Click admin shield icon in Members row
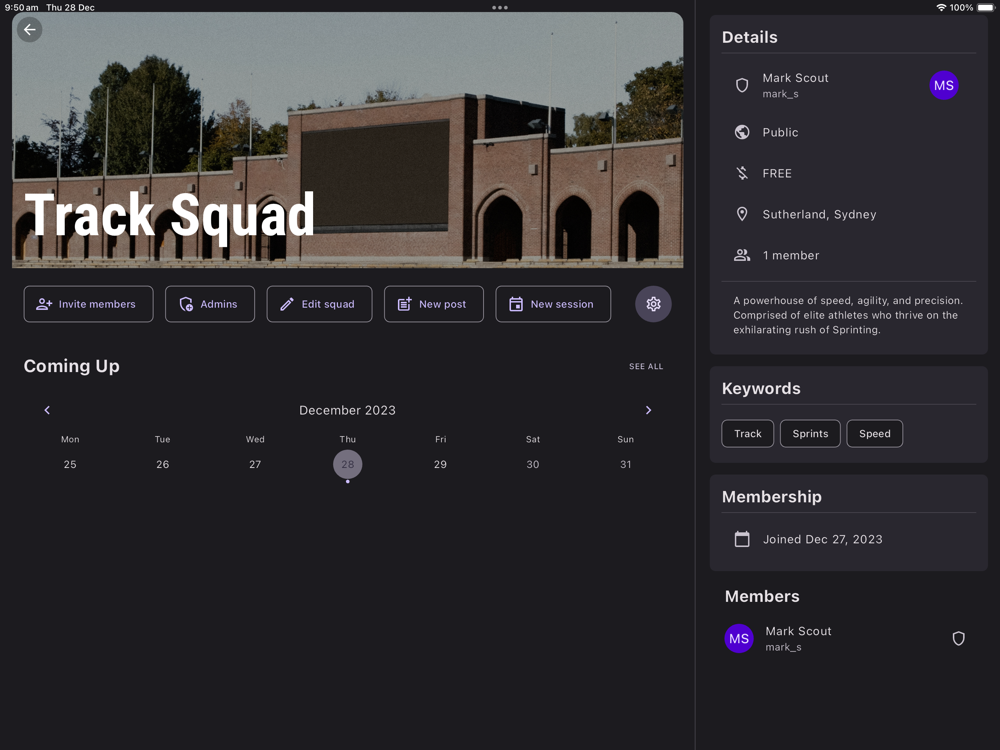Viewport: 1000px width, 750px height. [x=959, y=638]
